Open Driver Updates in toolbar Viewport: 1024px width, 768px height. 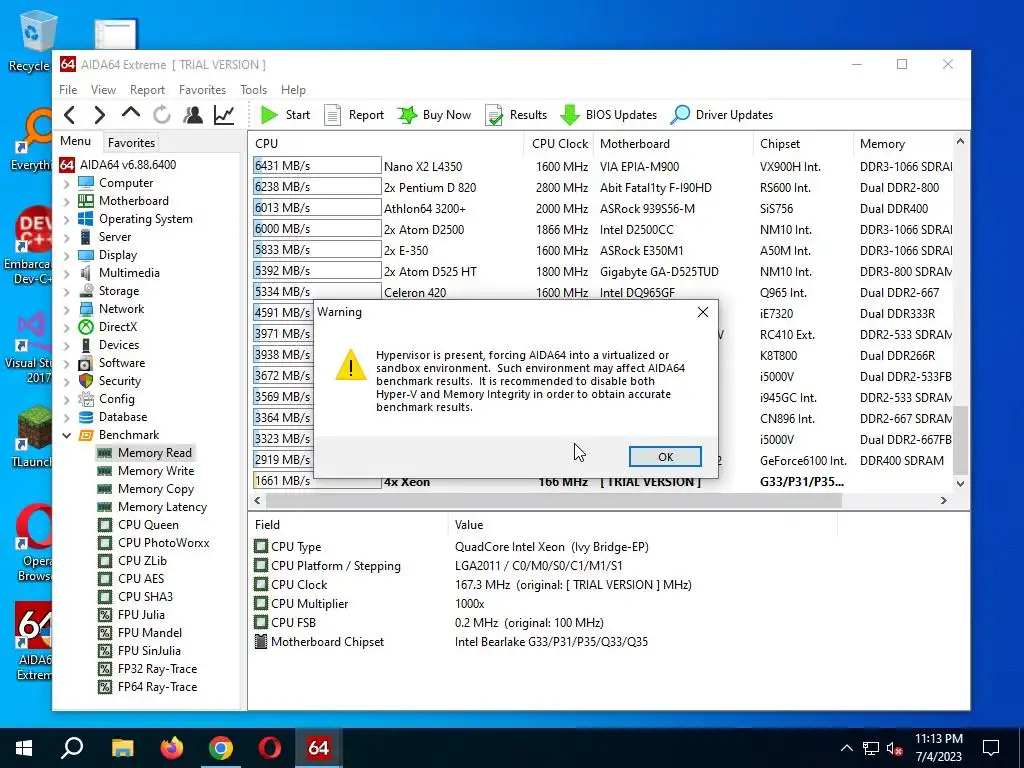722,115
